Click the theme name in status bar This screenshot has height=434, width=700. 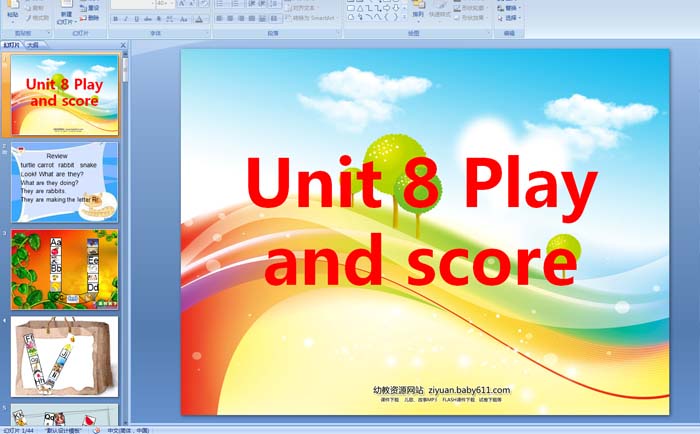pyautogui.click(x=64, y=430)
